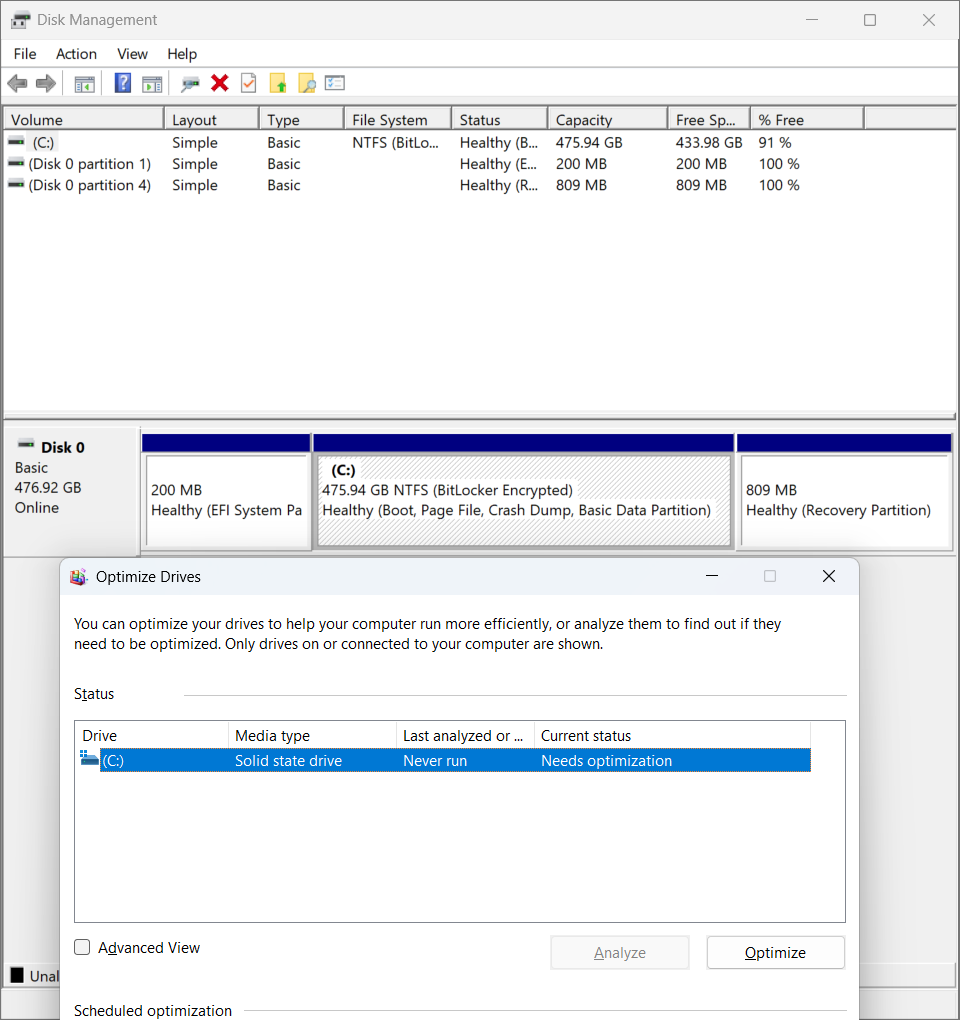Sort by the Free Sp... column header
Viewport: 960px width, 1020px height.
709,120
